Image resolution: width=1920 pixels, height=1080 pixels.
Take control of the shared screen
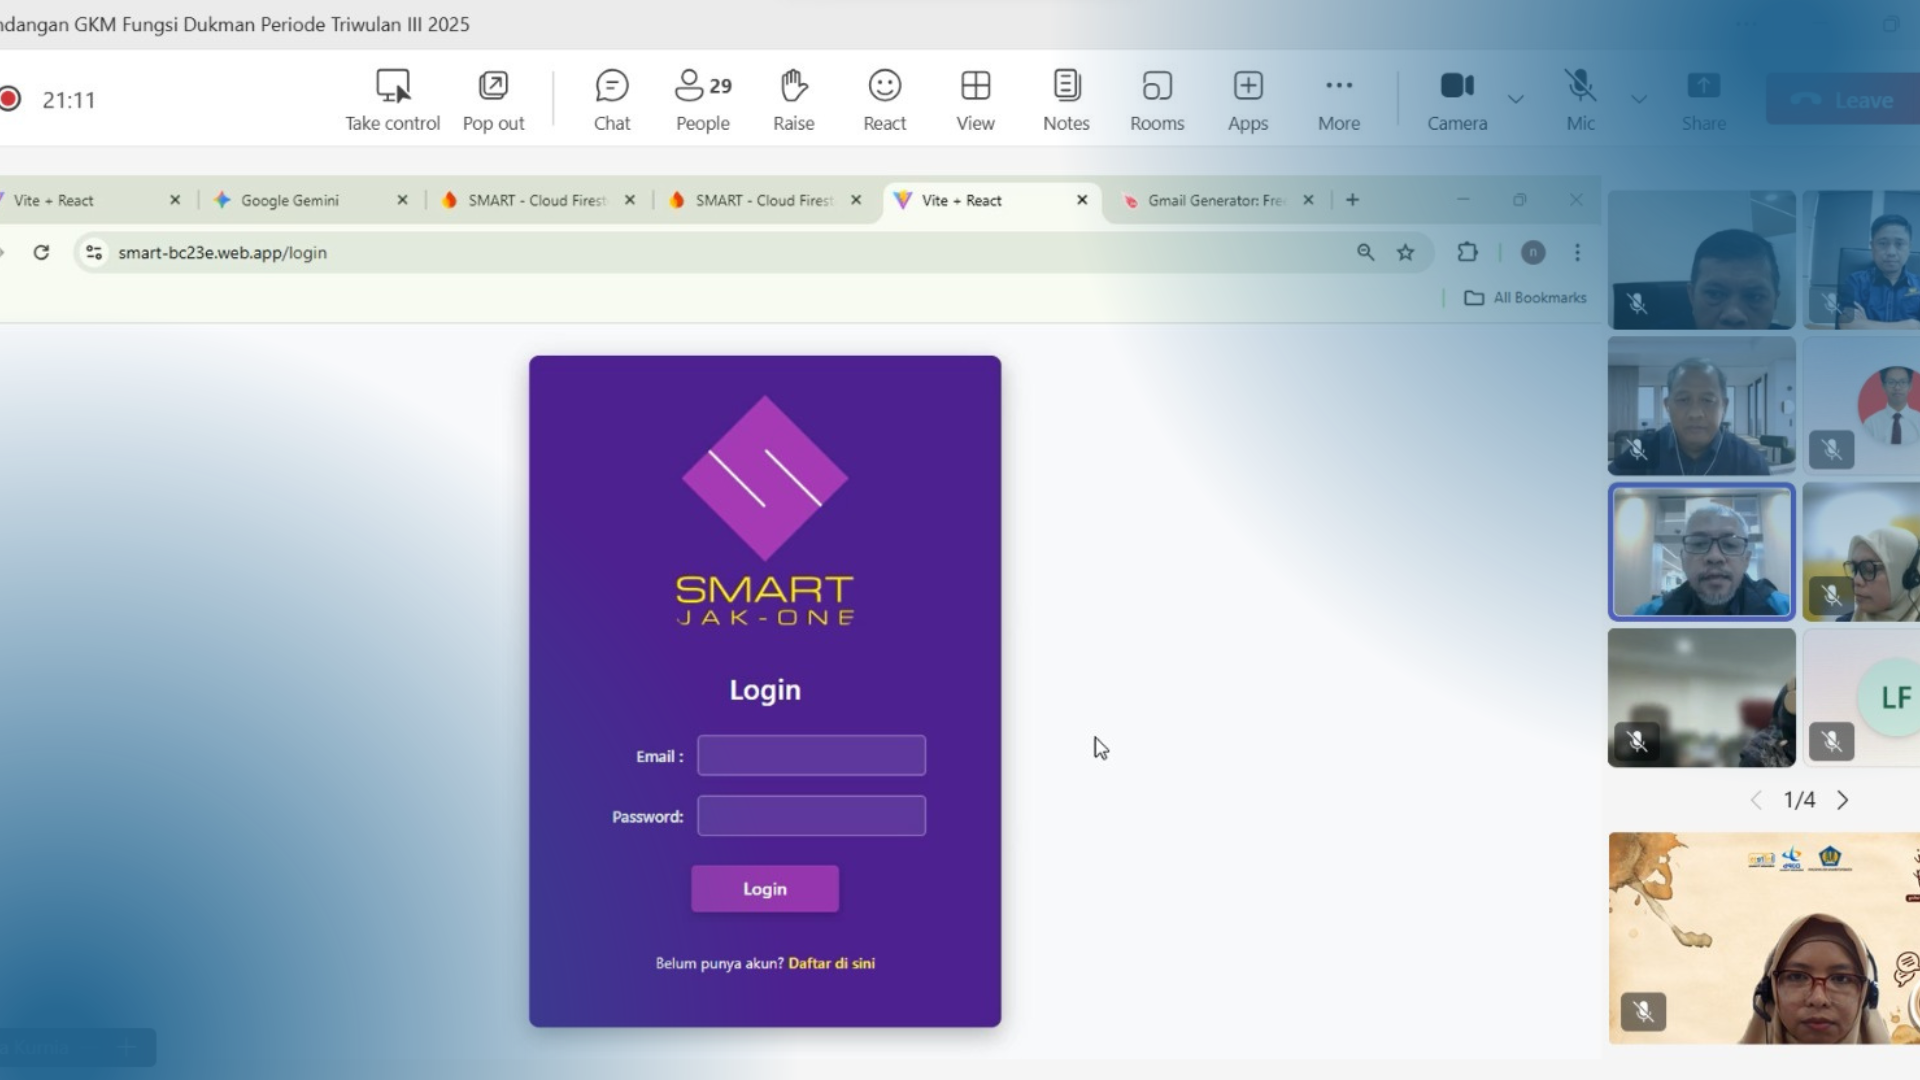coord(392,99)
